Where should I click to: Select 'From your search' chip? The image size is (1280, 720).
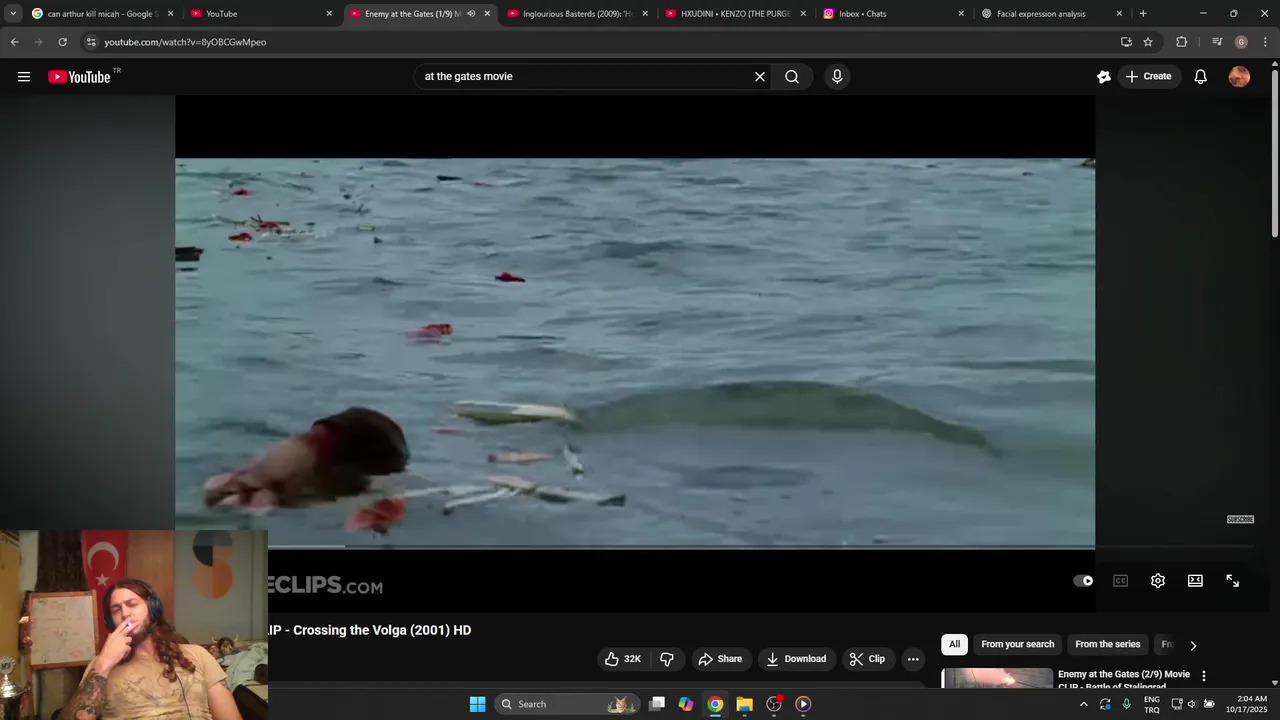[1017, 645]
